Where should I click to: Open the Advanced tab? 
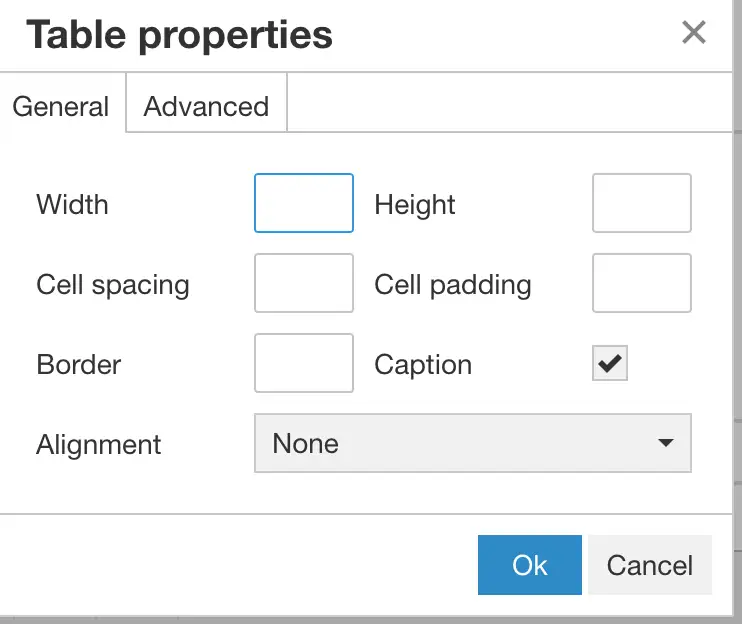[206, 106]
